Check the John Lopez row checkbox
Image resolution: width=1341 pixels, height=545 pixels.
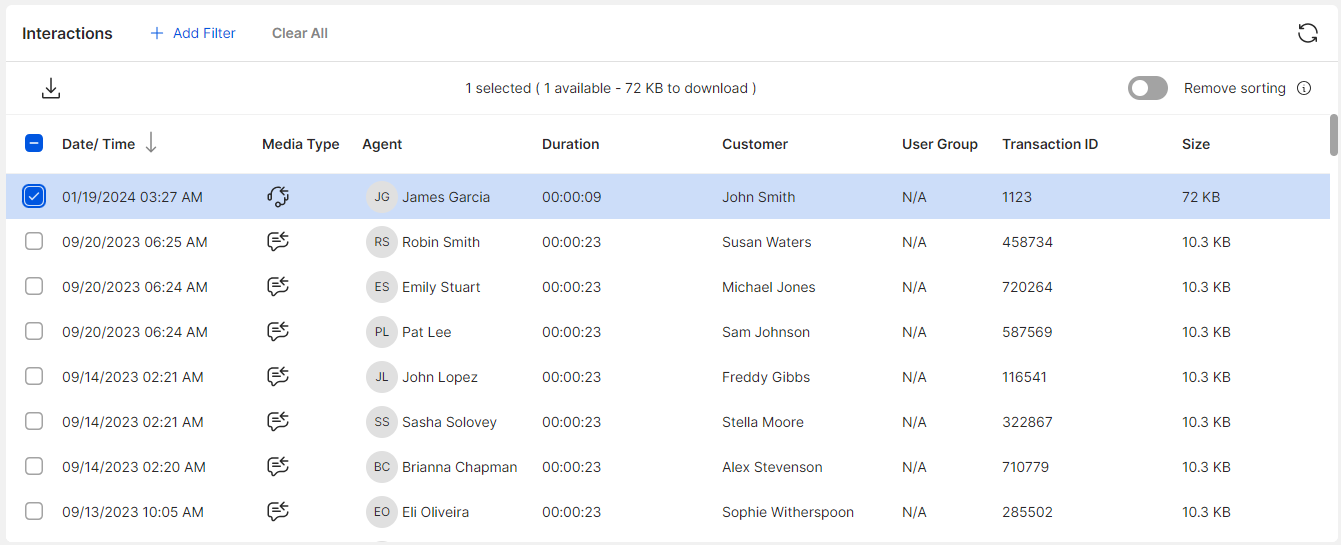pyautogui.click(x=34, y=377)
